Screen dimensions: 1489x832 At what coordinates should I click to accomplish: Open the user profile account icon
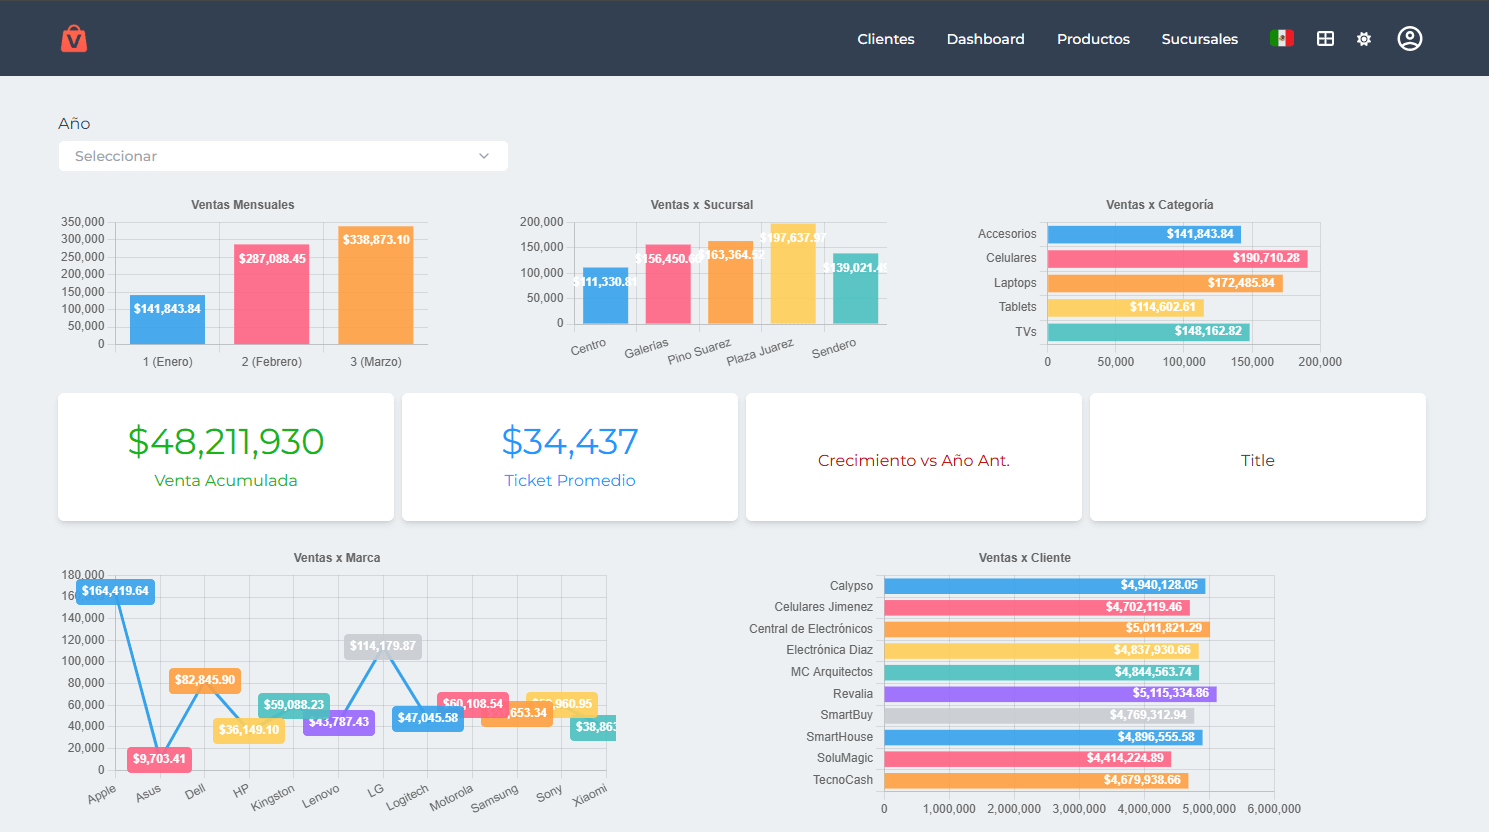(1409, 39)
